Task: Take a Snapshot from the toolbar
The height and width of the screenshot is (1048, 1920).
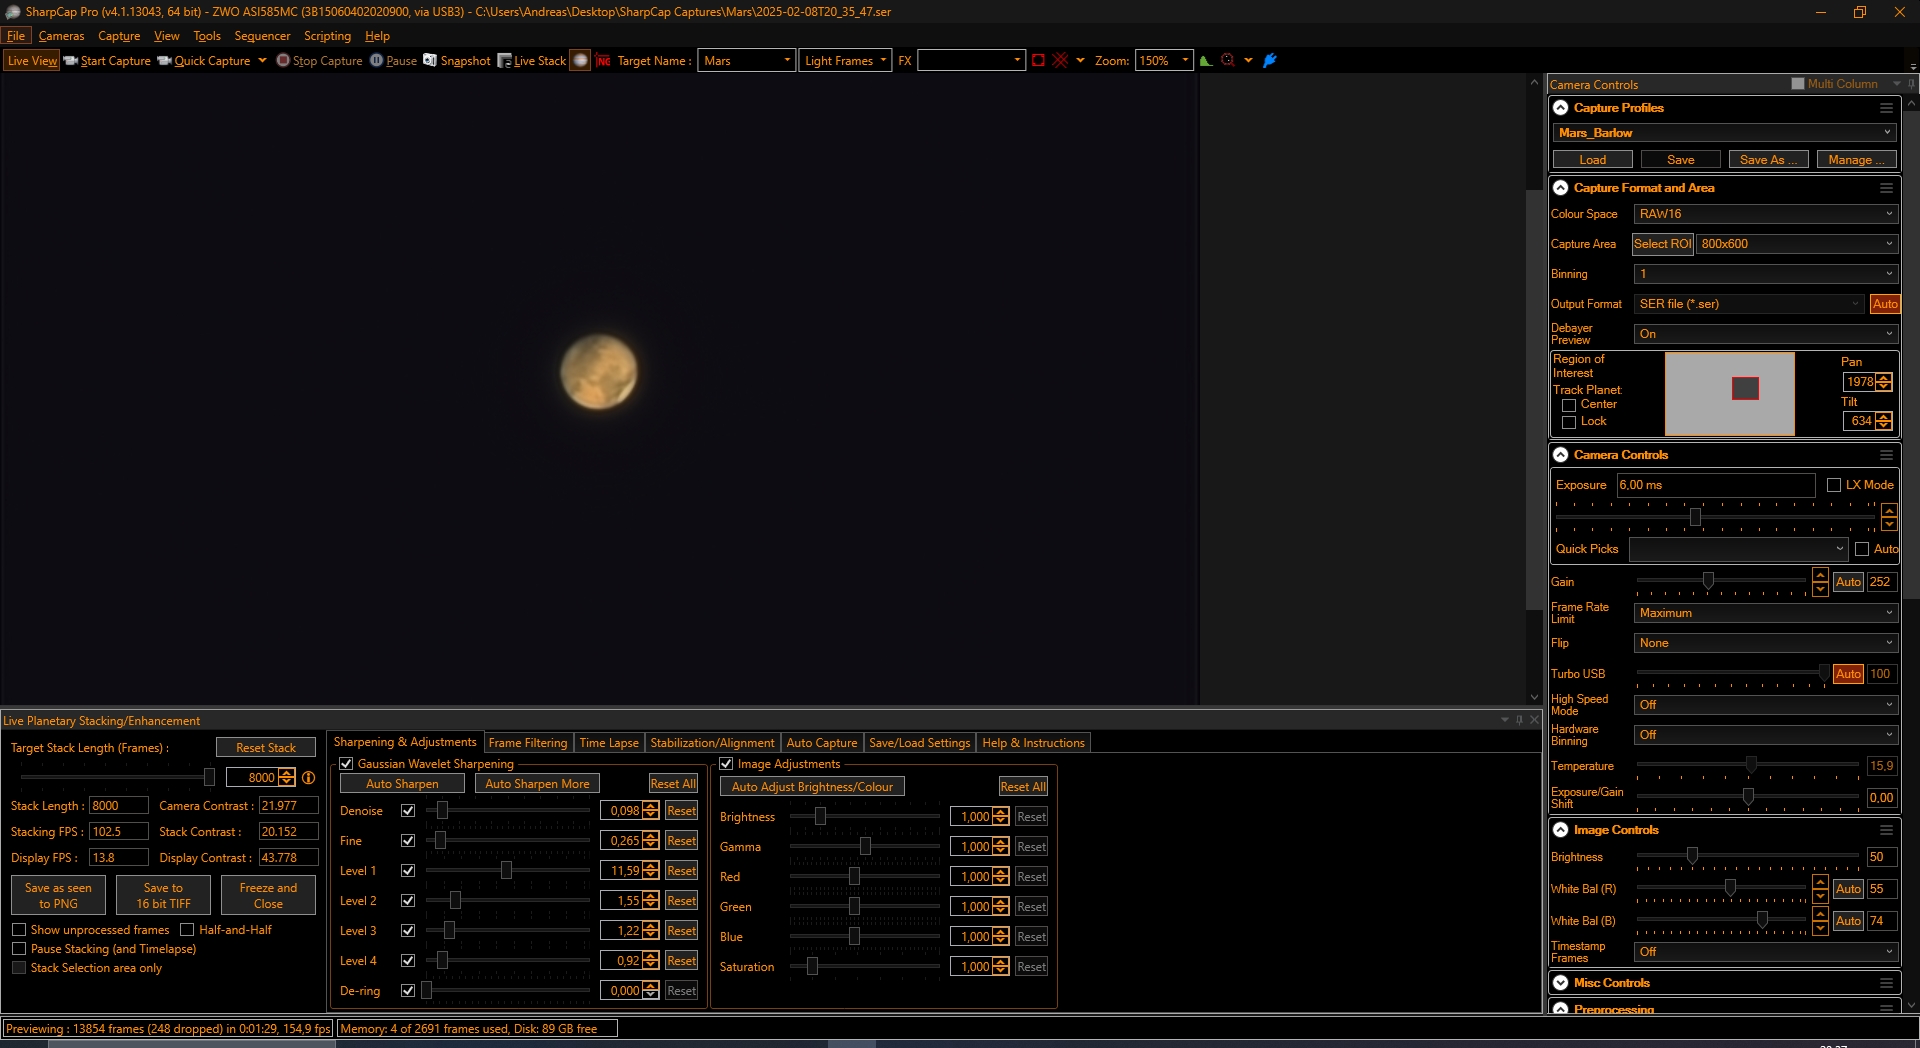Action: point(457,61)
